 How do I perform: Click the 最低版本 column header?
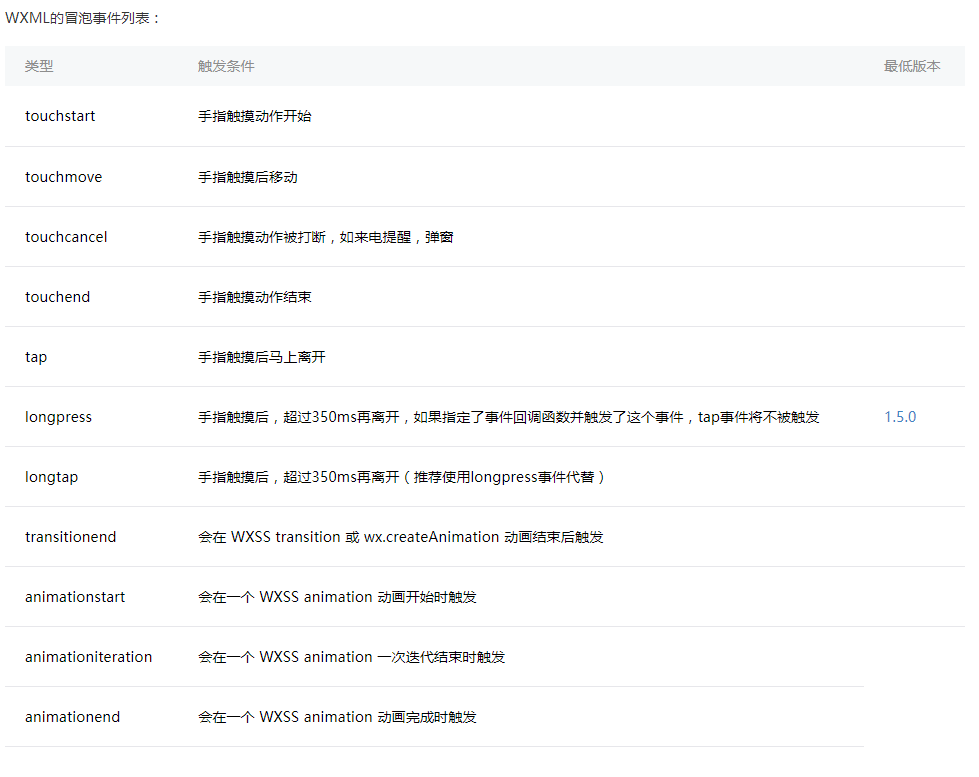point(912,66)
